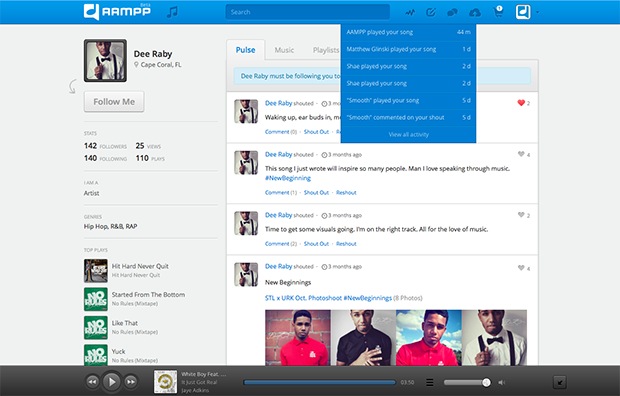Open the playlist queue icon in player

[430, 382]
